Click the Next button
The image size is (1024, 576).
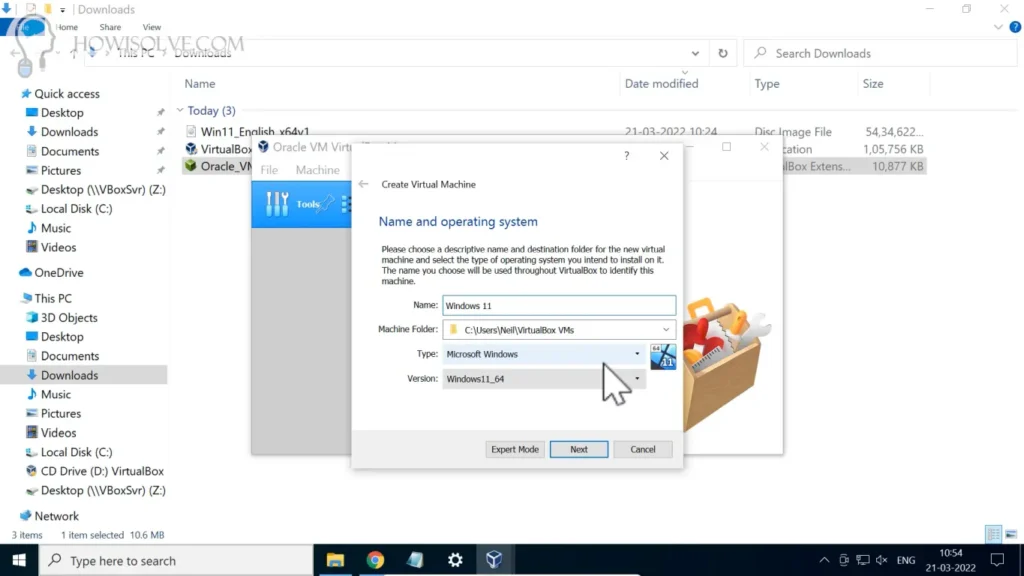coord(579,450)
